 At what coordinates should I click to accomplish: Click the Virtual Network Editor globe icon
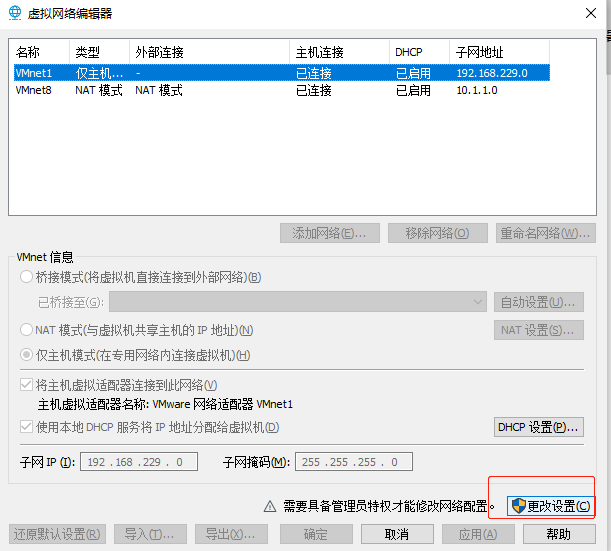click(x=15, y=13)
